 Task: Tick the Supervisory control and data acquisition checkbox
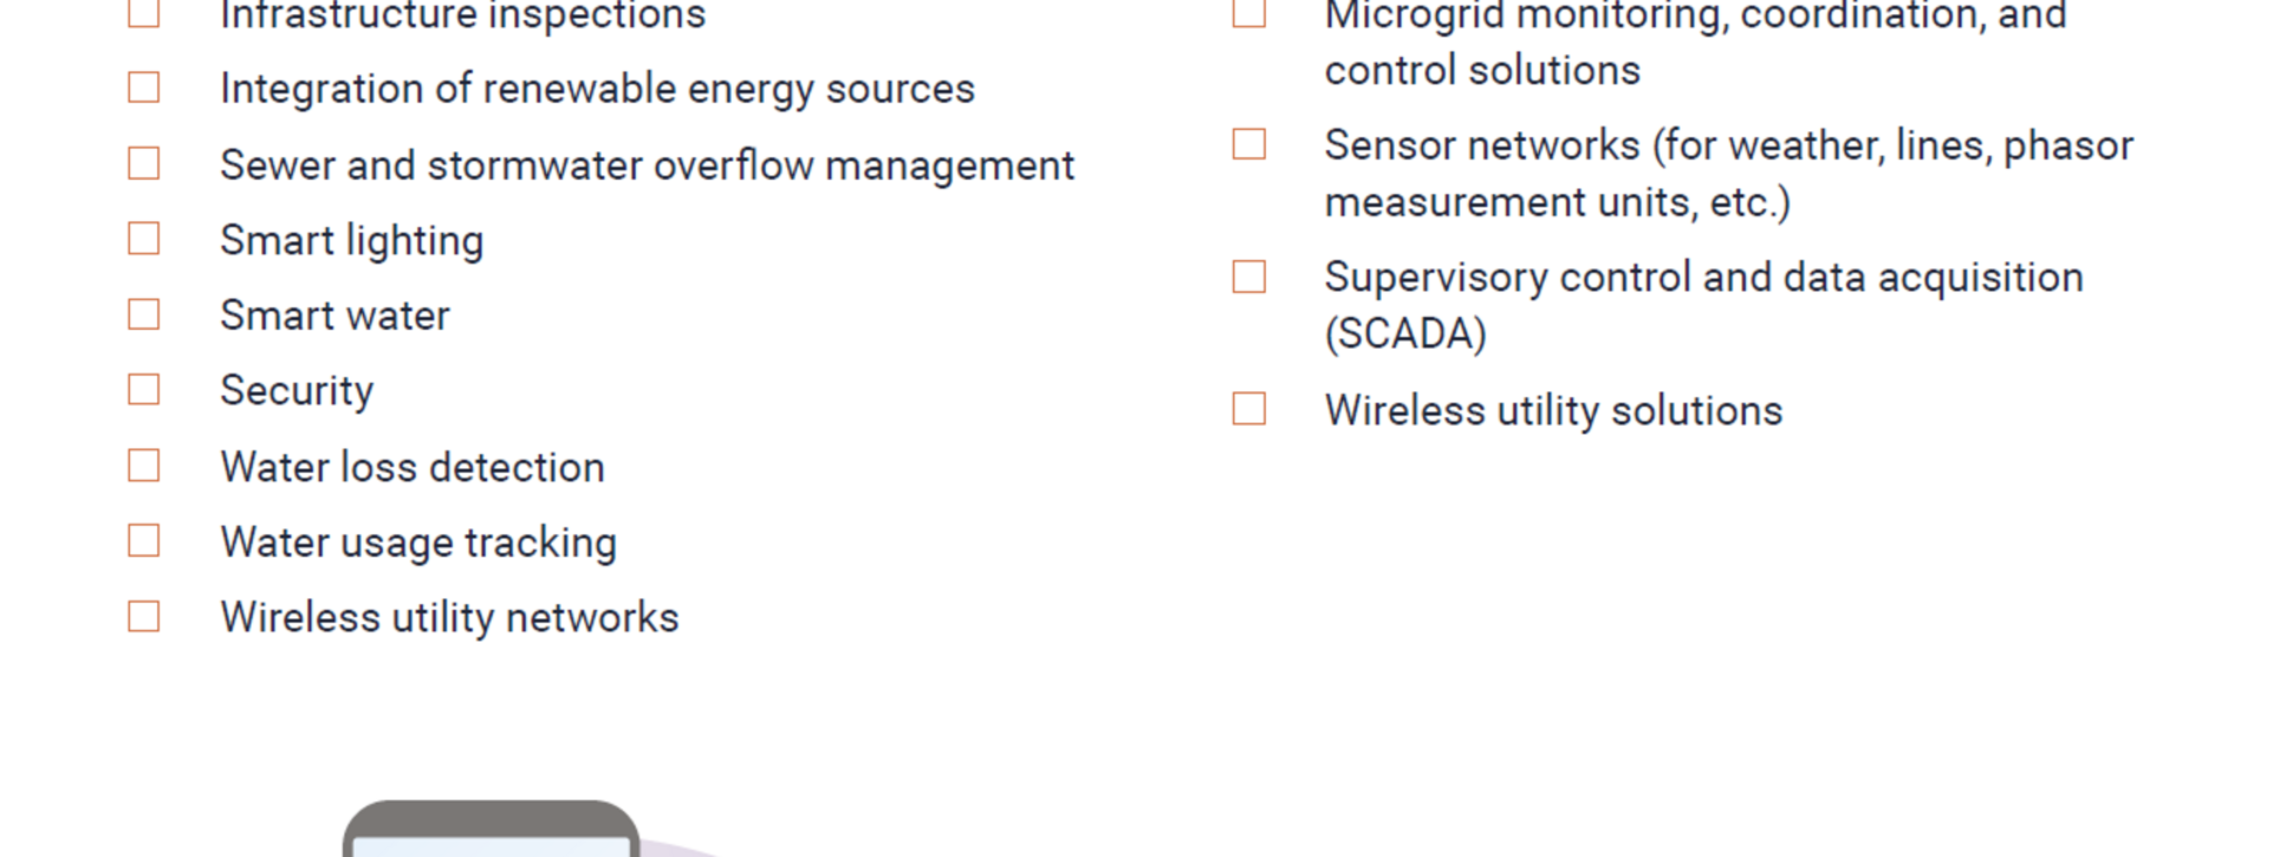tap(1249, 277)
